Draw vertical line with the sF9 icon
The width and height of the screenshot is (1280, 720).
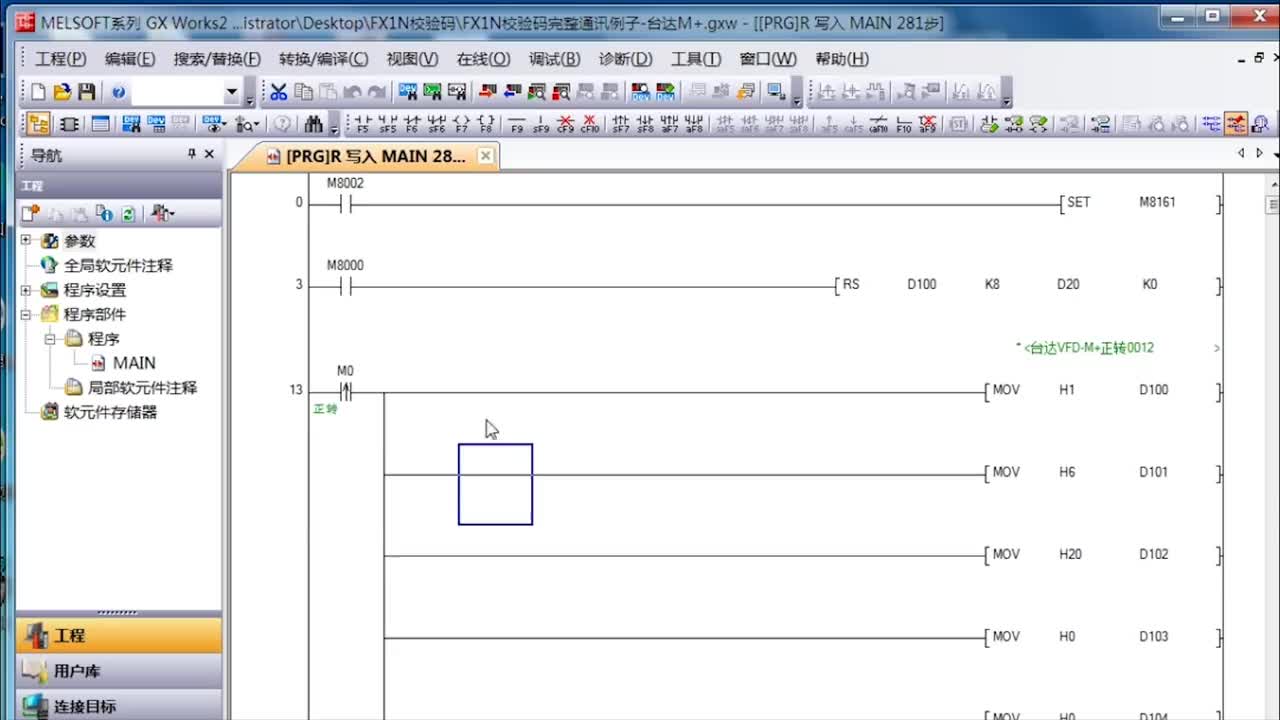click(x=541, y=124)
